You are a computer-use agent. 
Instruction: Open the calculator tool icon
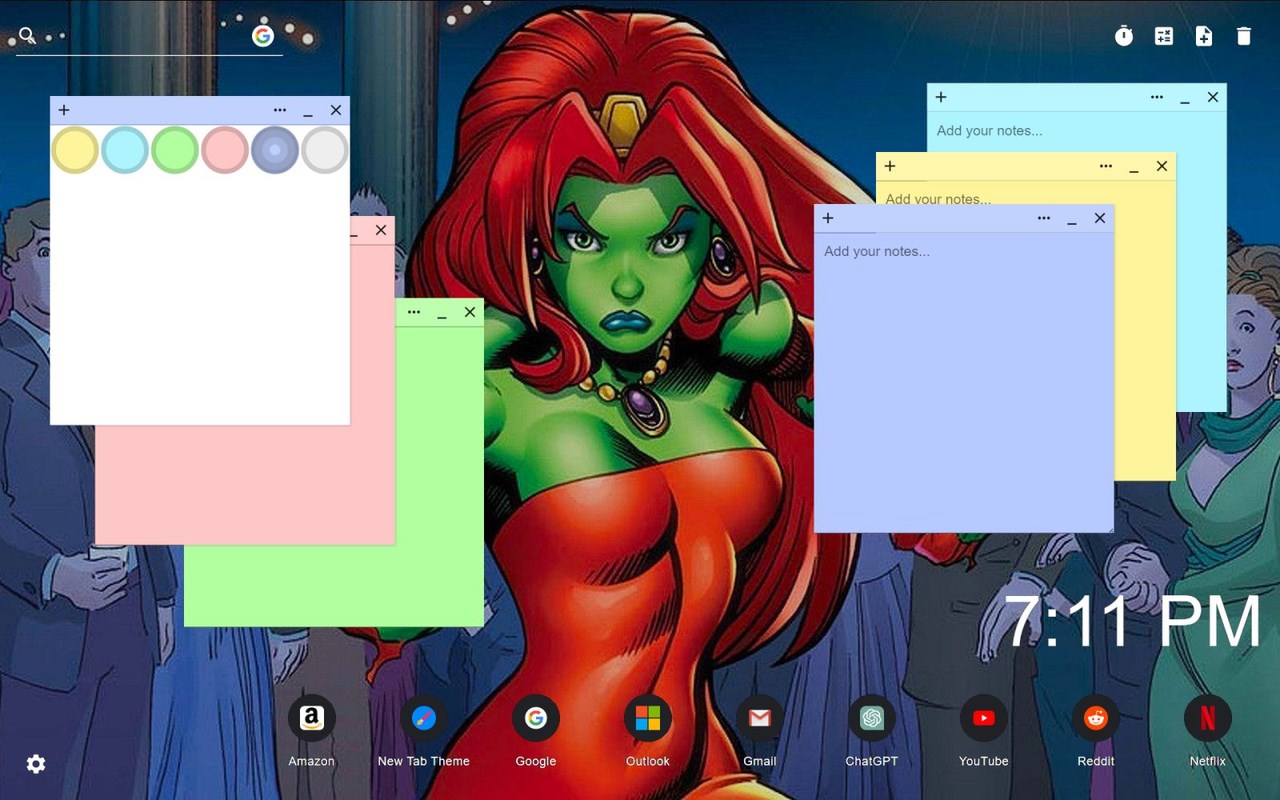(1164, 36)
